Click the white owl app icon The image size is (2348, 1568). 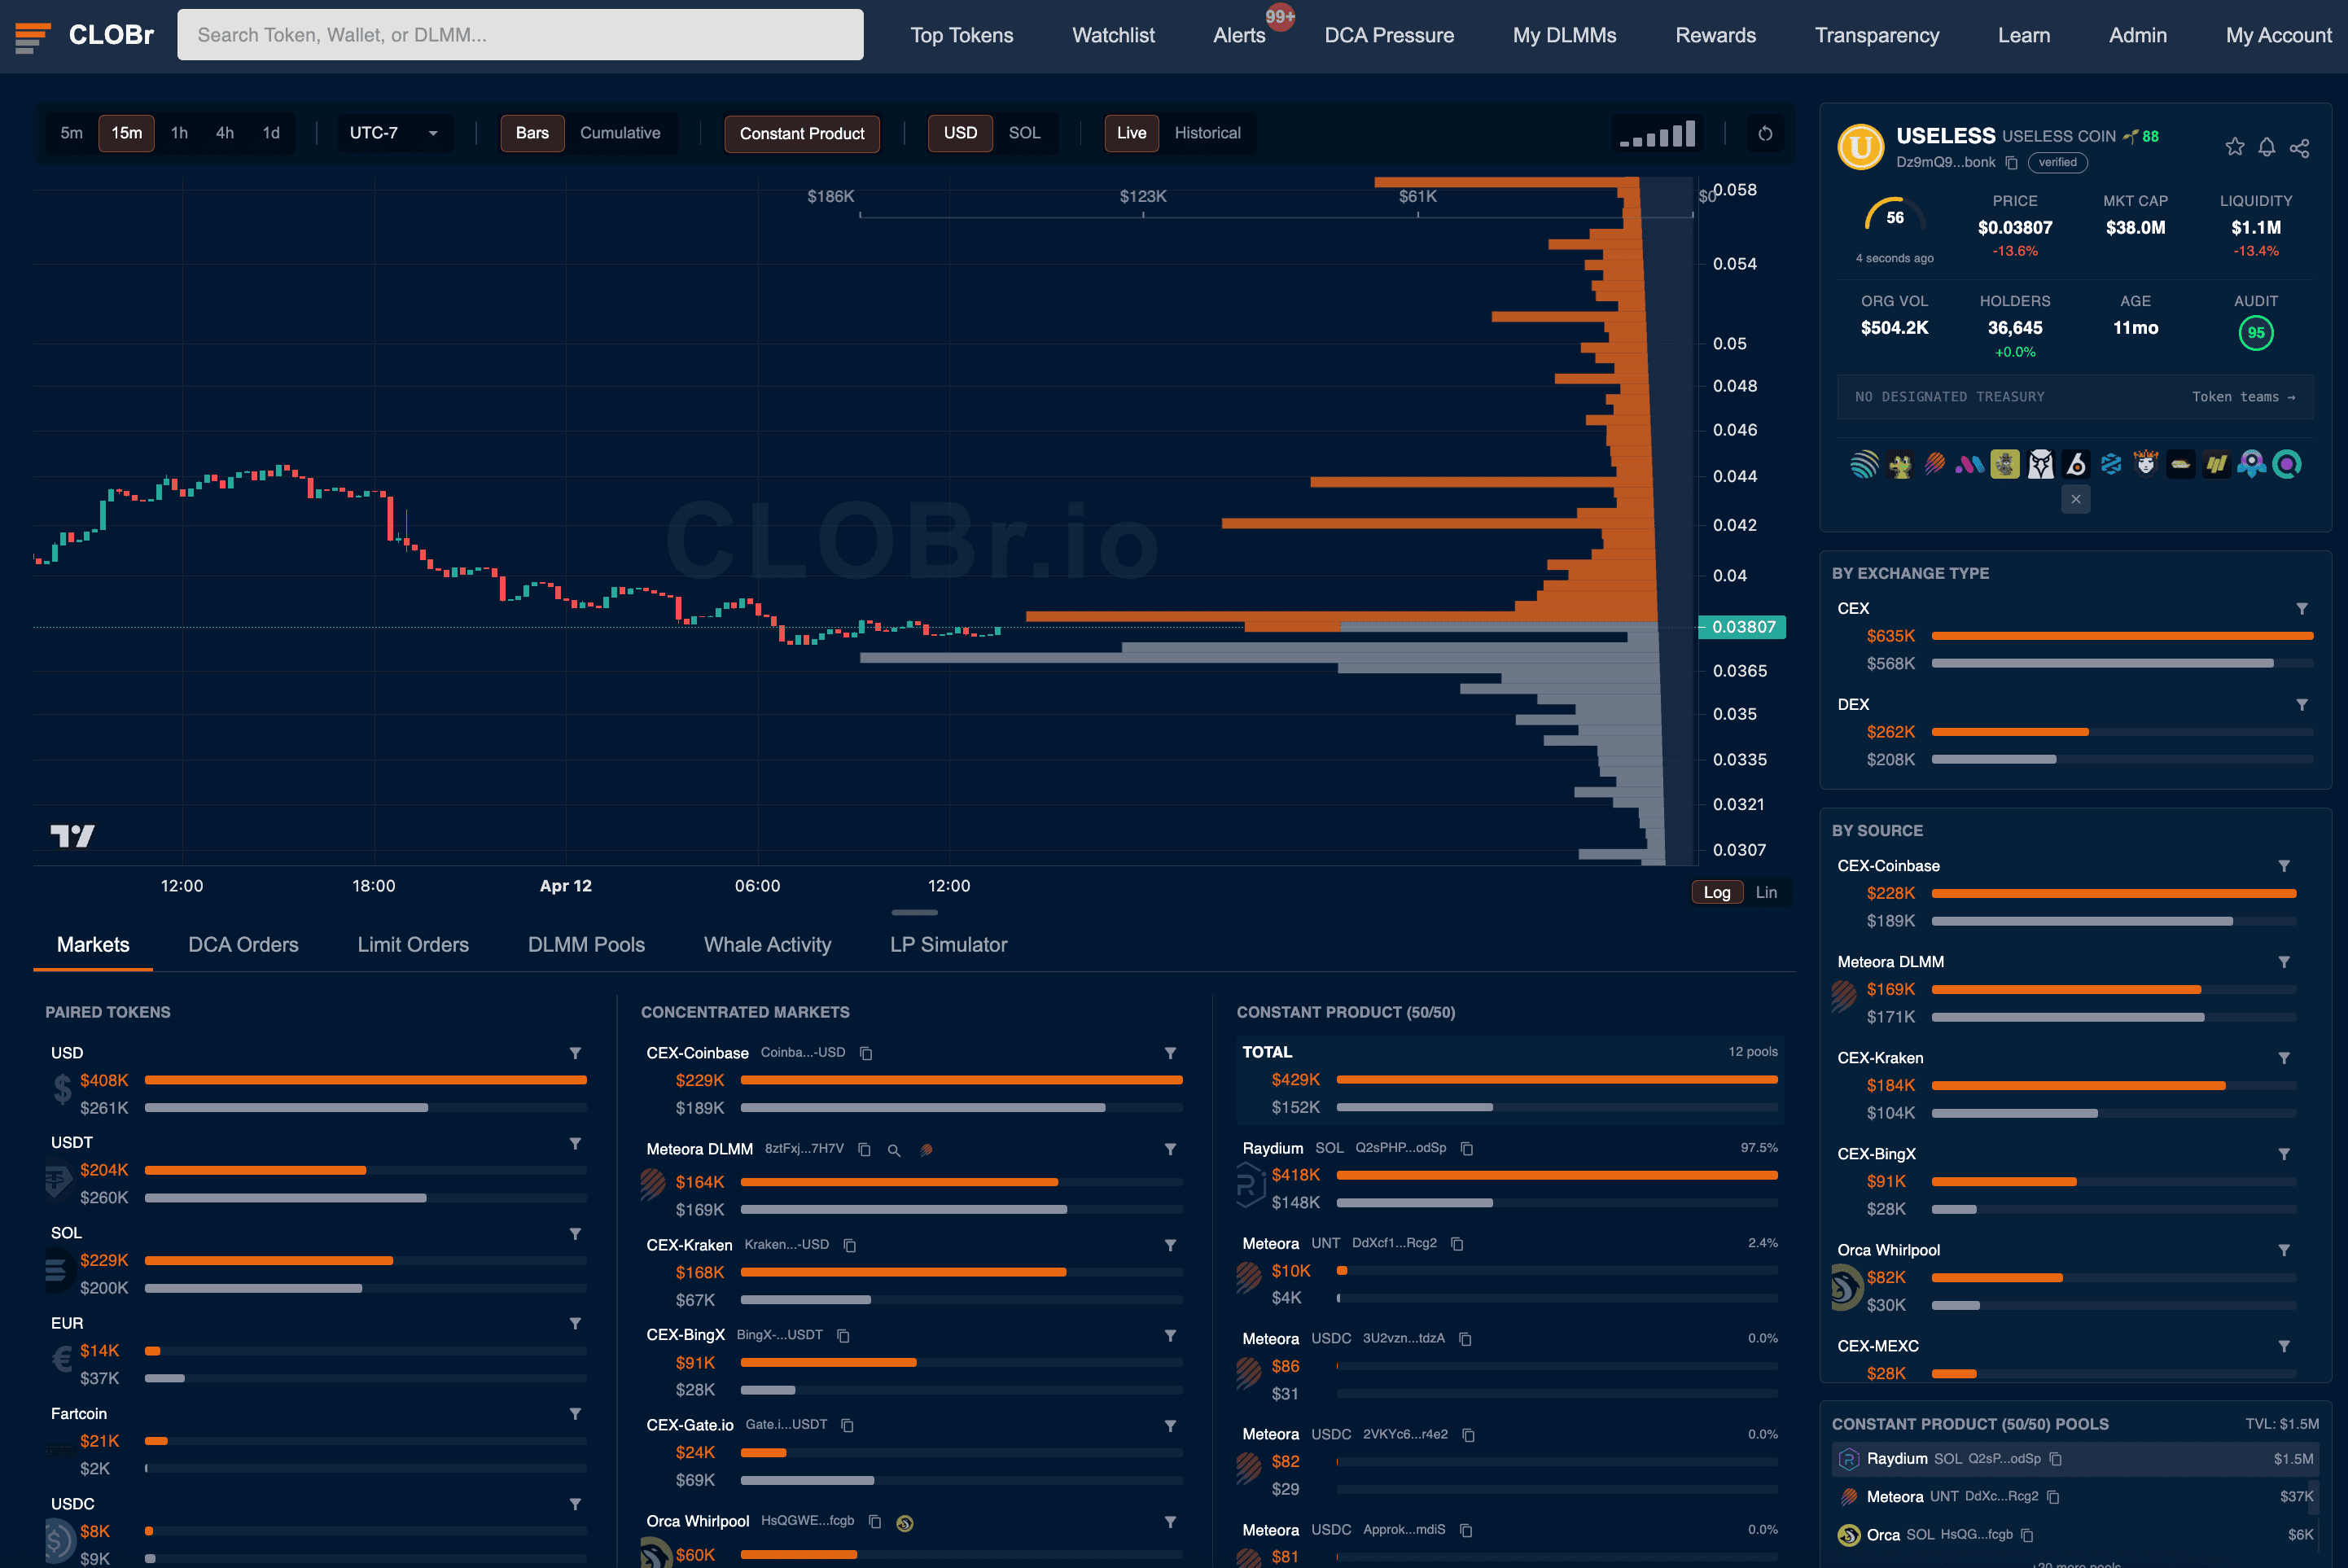(x=2041, y=464)
